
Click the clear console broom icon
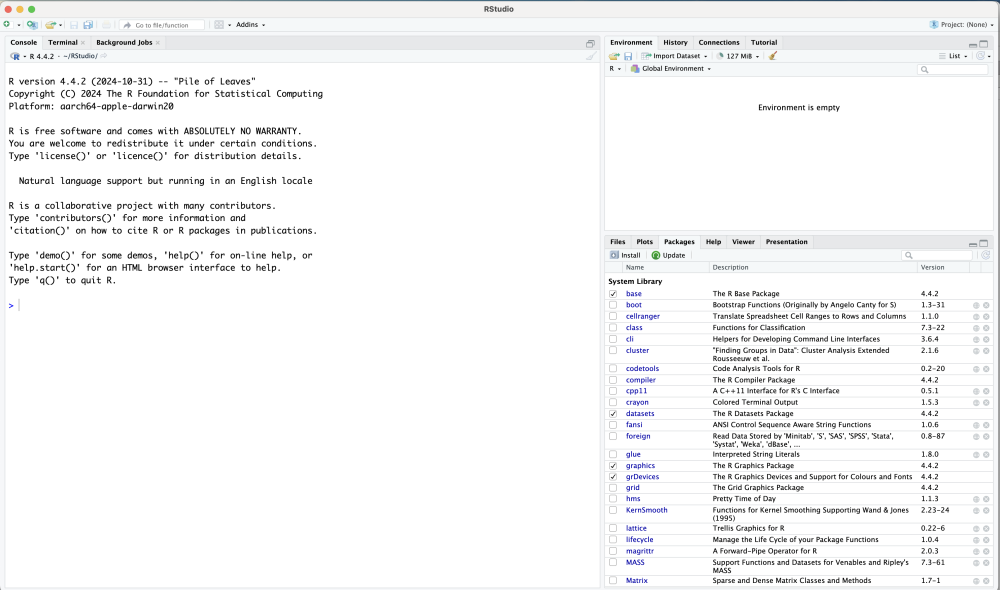coord(591,56)
